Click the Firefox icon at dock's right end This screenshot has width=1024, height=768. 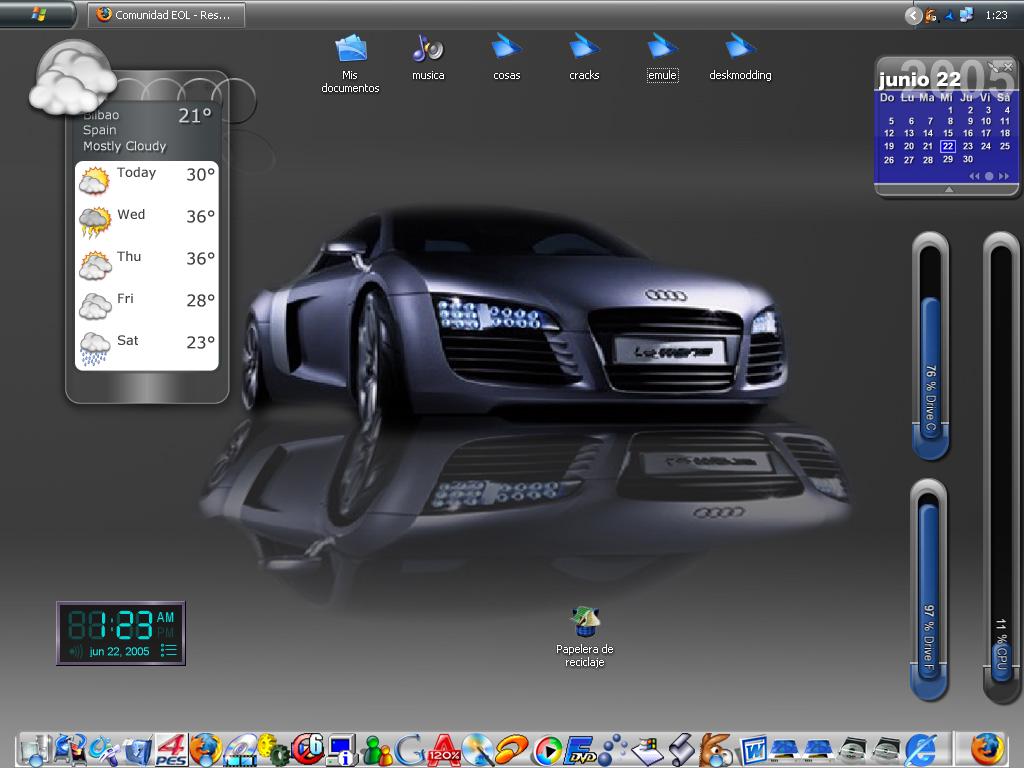coord(986,748)
